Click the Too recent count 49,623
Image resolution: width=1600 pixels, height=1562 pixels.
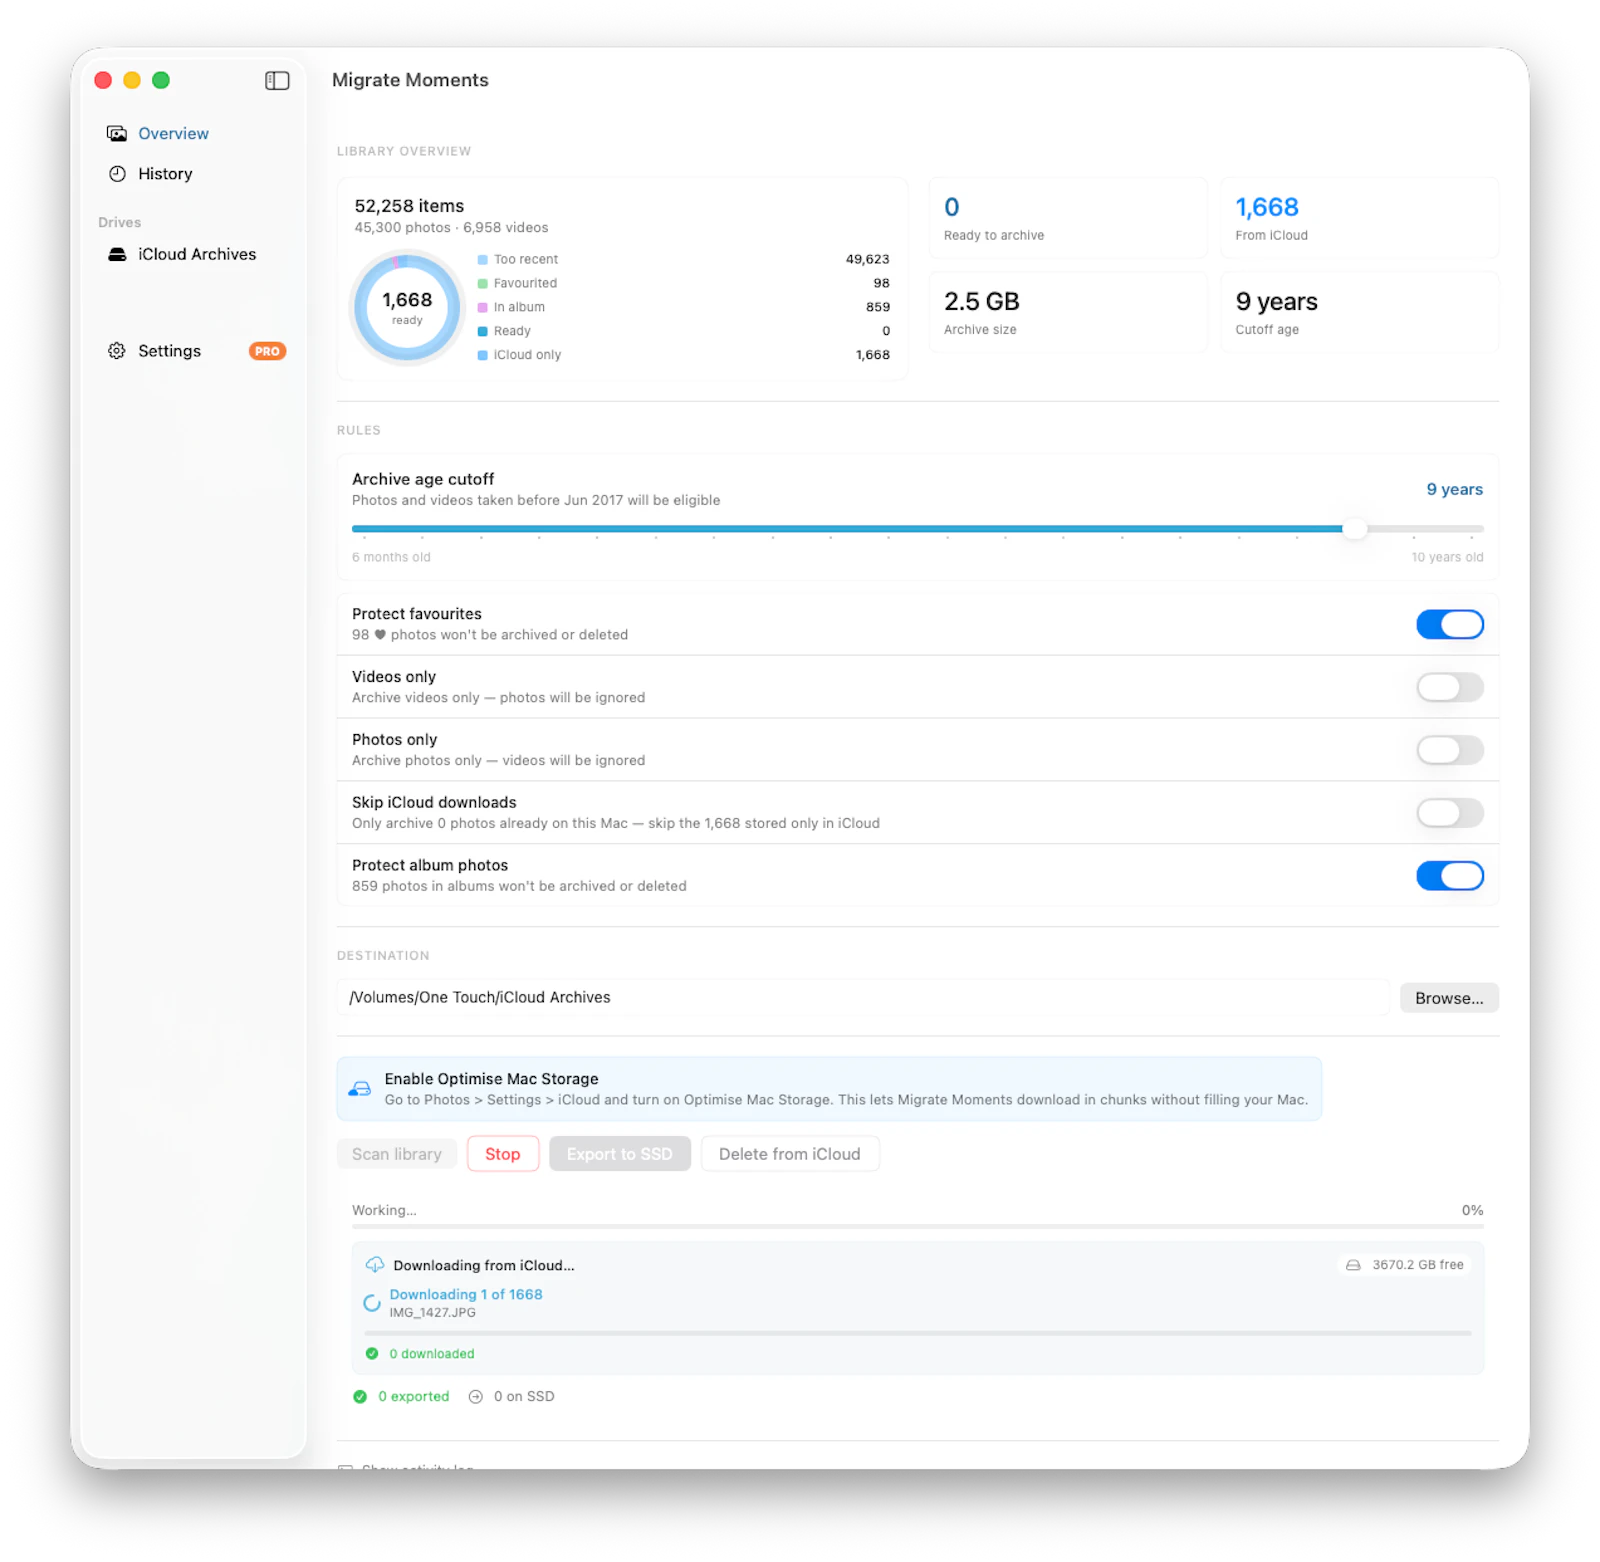click(867, 260)
